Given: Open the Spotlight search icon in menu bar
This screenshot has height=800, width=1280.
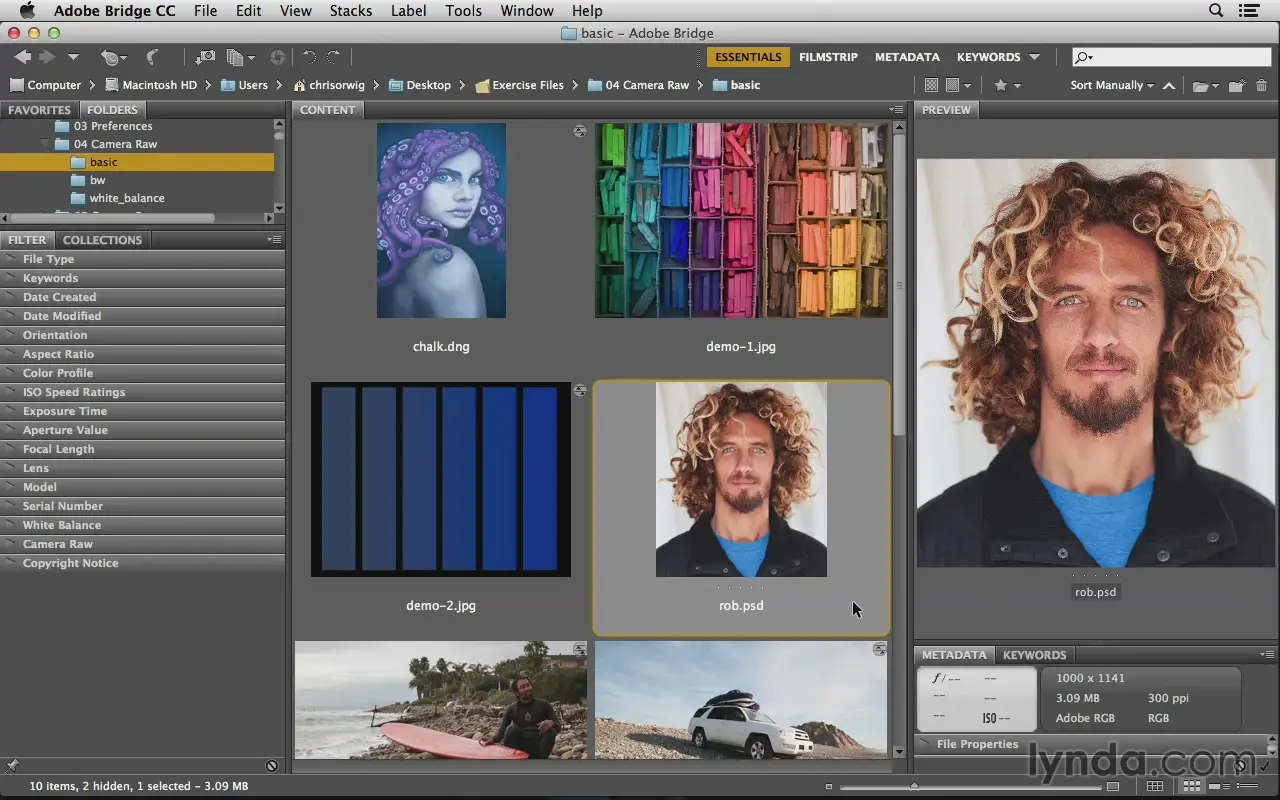Looking at the screenshot, I should click(x=1216, y=11).
